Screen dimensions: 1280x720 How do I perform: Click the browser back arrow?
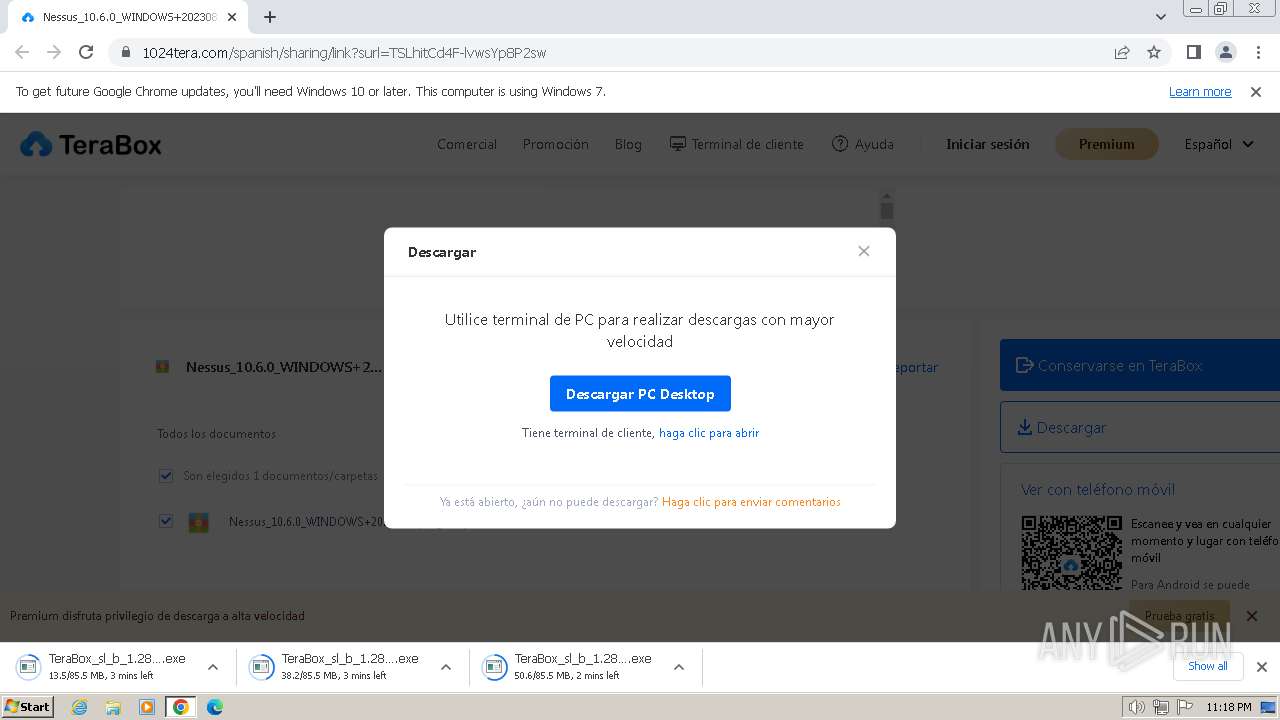click(x=22, y=52)
